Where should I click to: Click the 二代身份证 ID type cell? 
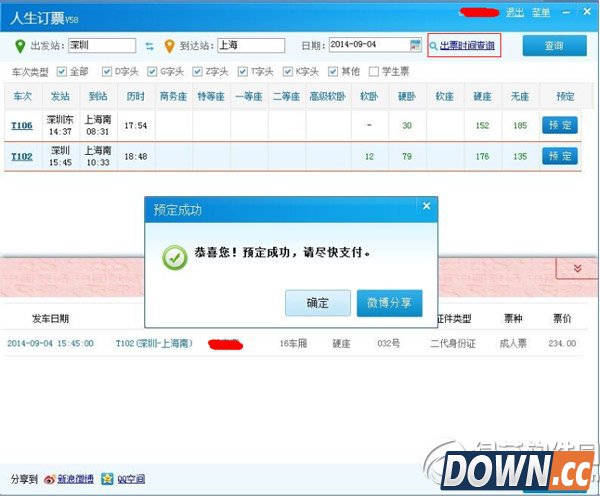tap(453, 343)
